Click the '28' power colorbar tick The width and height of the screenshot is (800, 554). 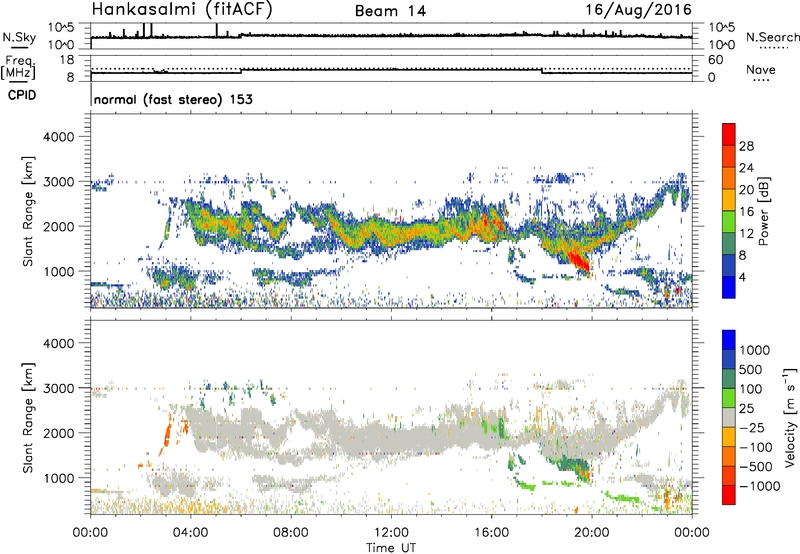click(746, 146)
